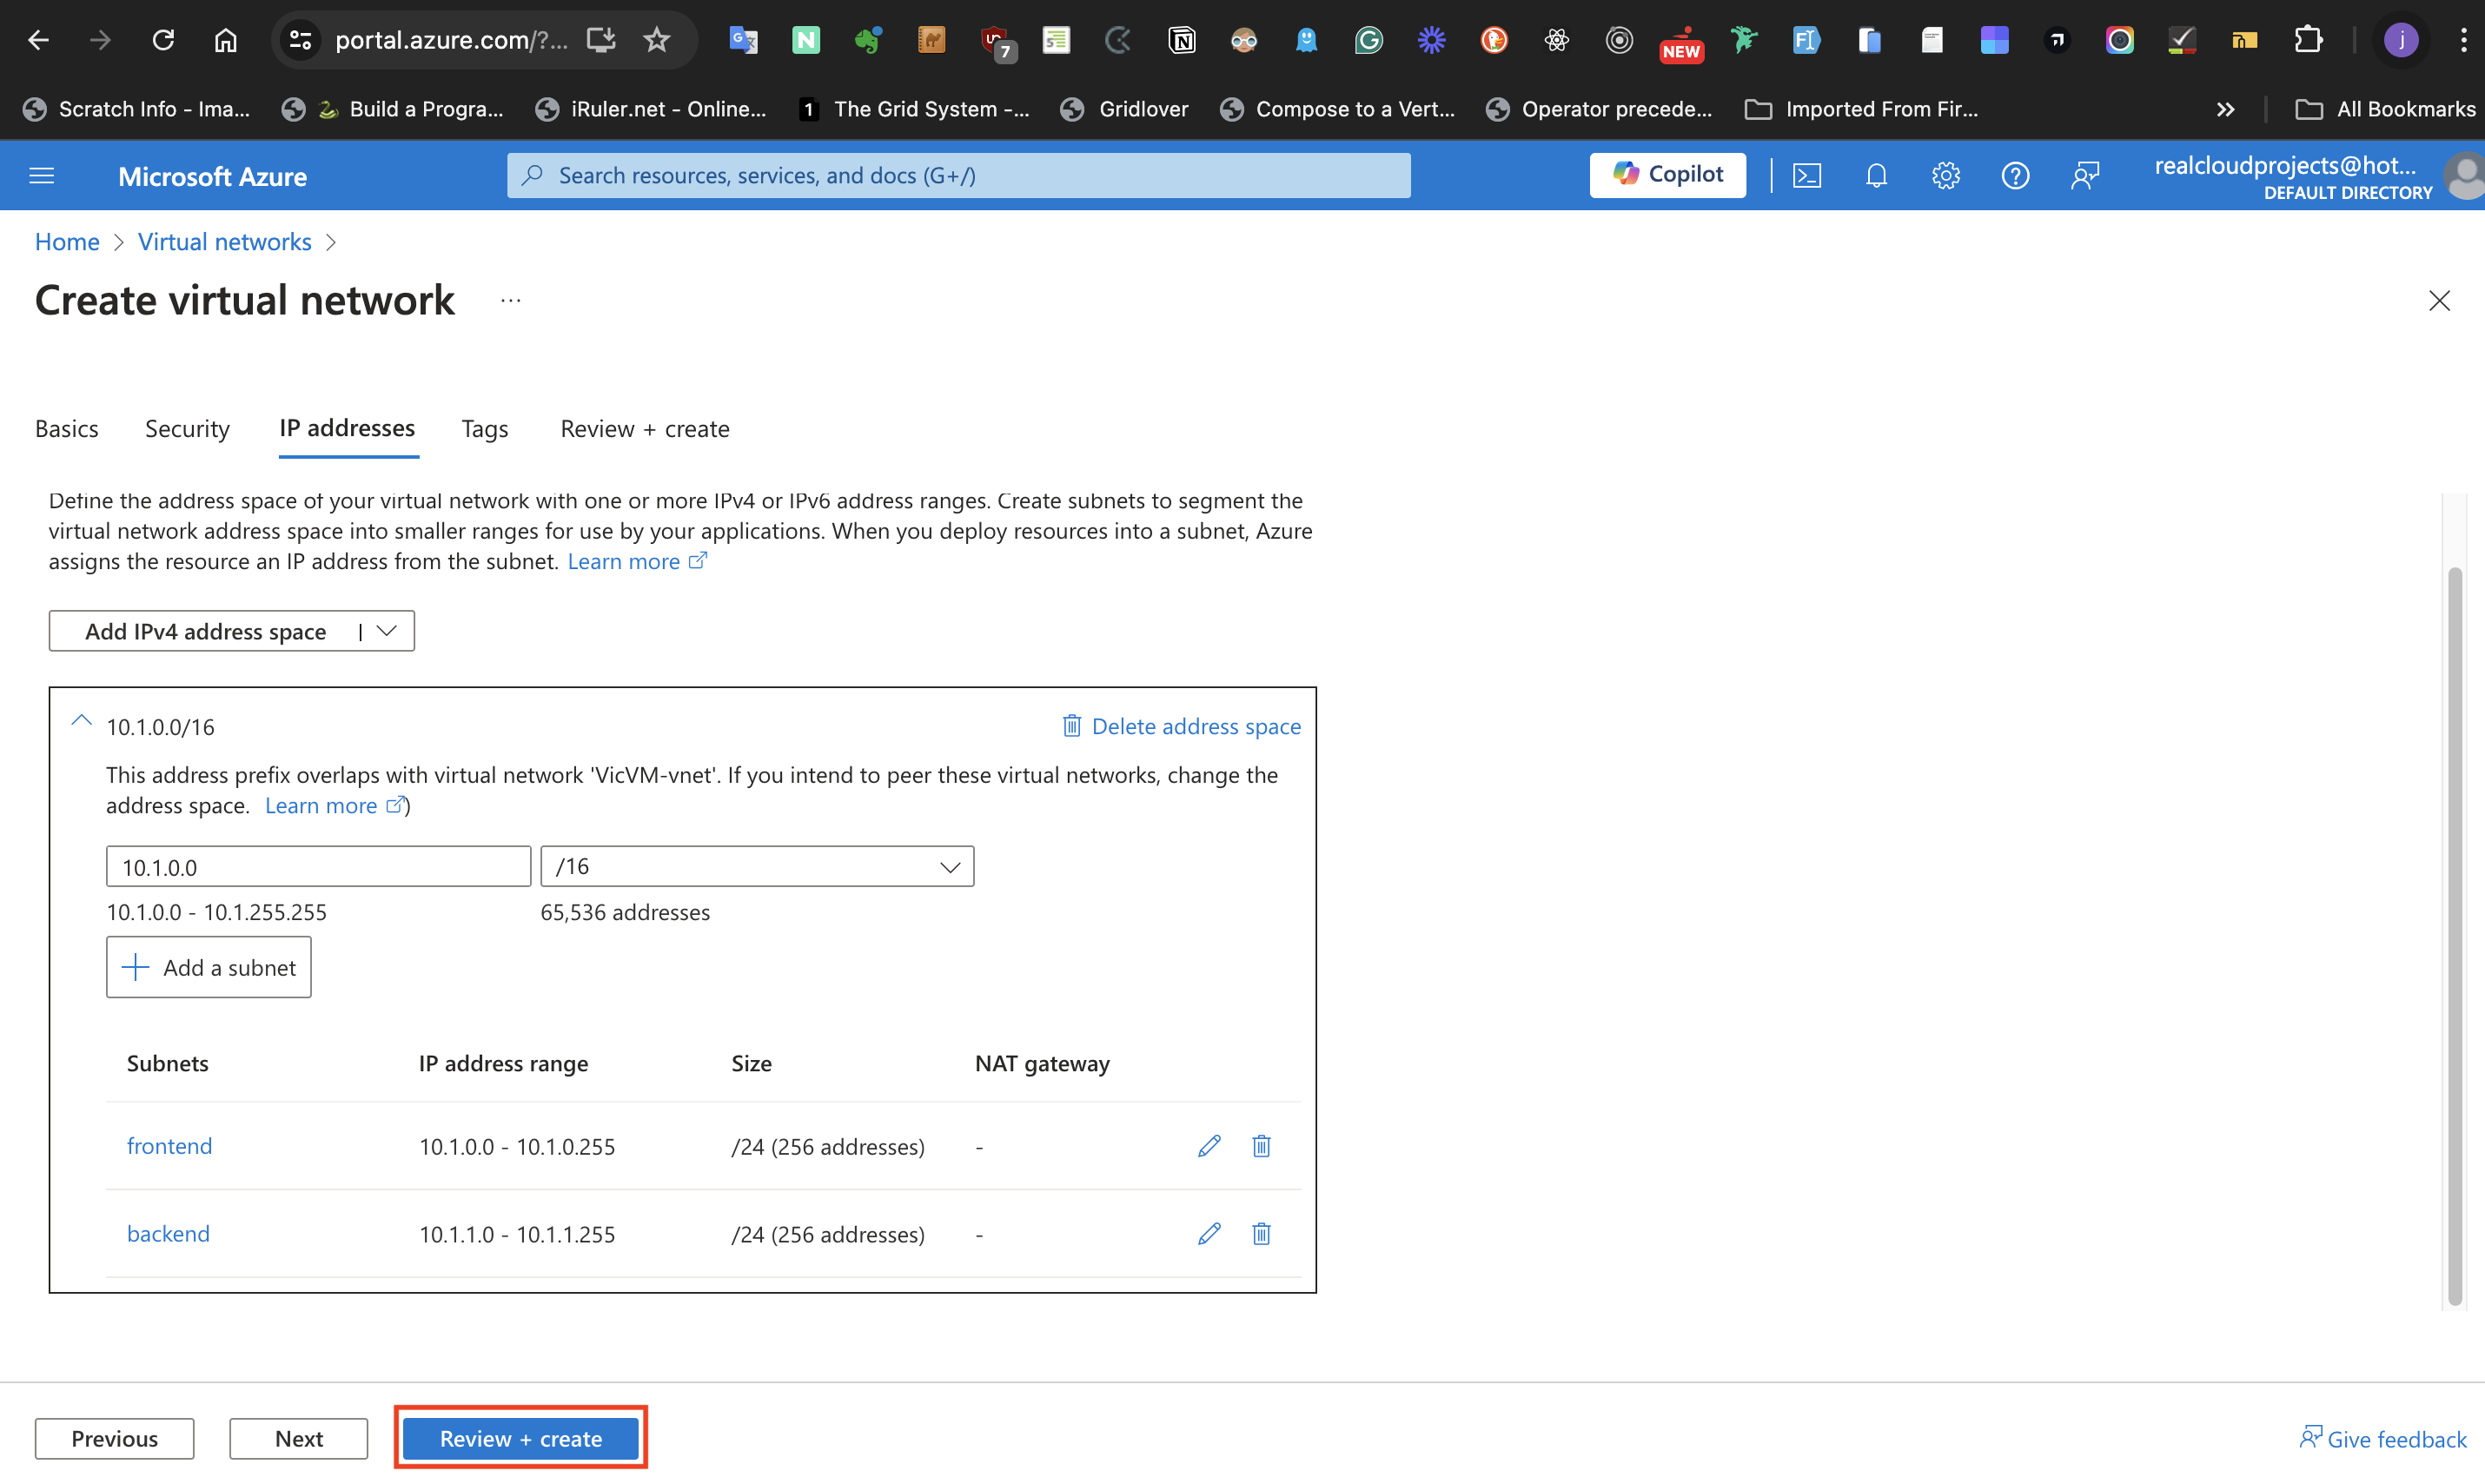Open Azure Cloud Shell from top bar
The height and width of the screenshot is (1484, 2485).
pyautogui.click(x=1807, y=175)
